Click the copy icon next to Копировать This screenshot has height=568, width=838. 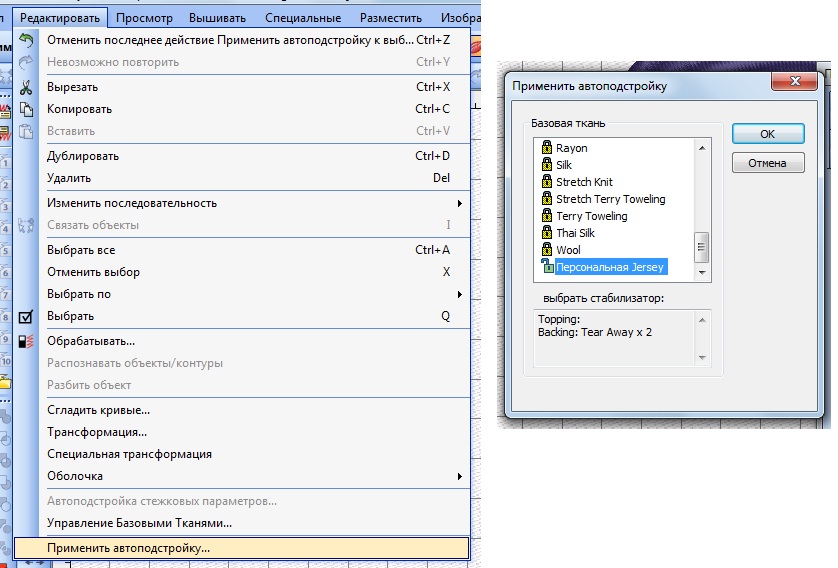[x=26, y=109]
